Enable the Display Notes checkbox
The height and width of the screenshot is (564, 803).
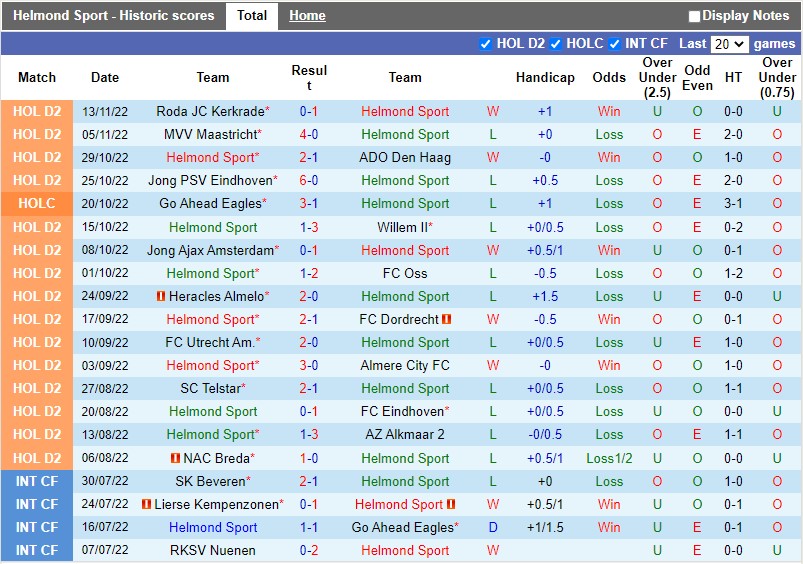tap(694, 16)
